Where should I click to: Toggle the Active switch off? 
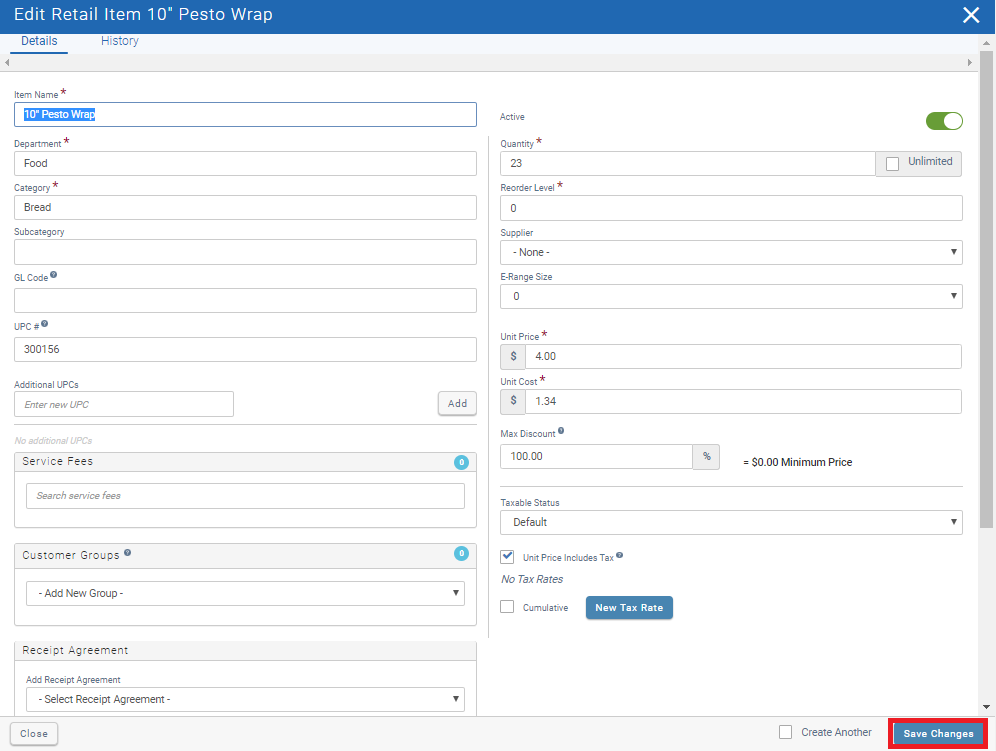[x=944, y=120]
